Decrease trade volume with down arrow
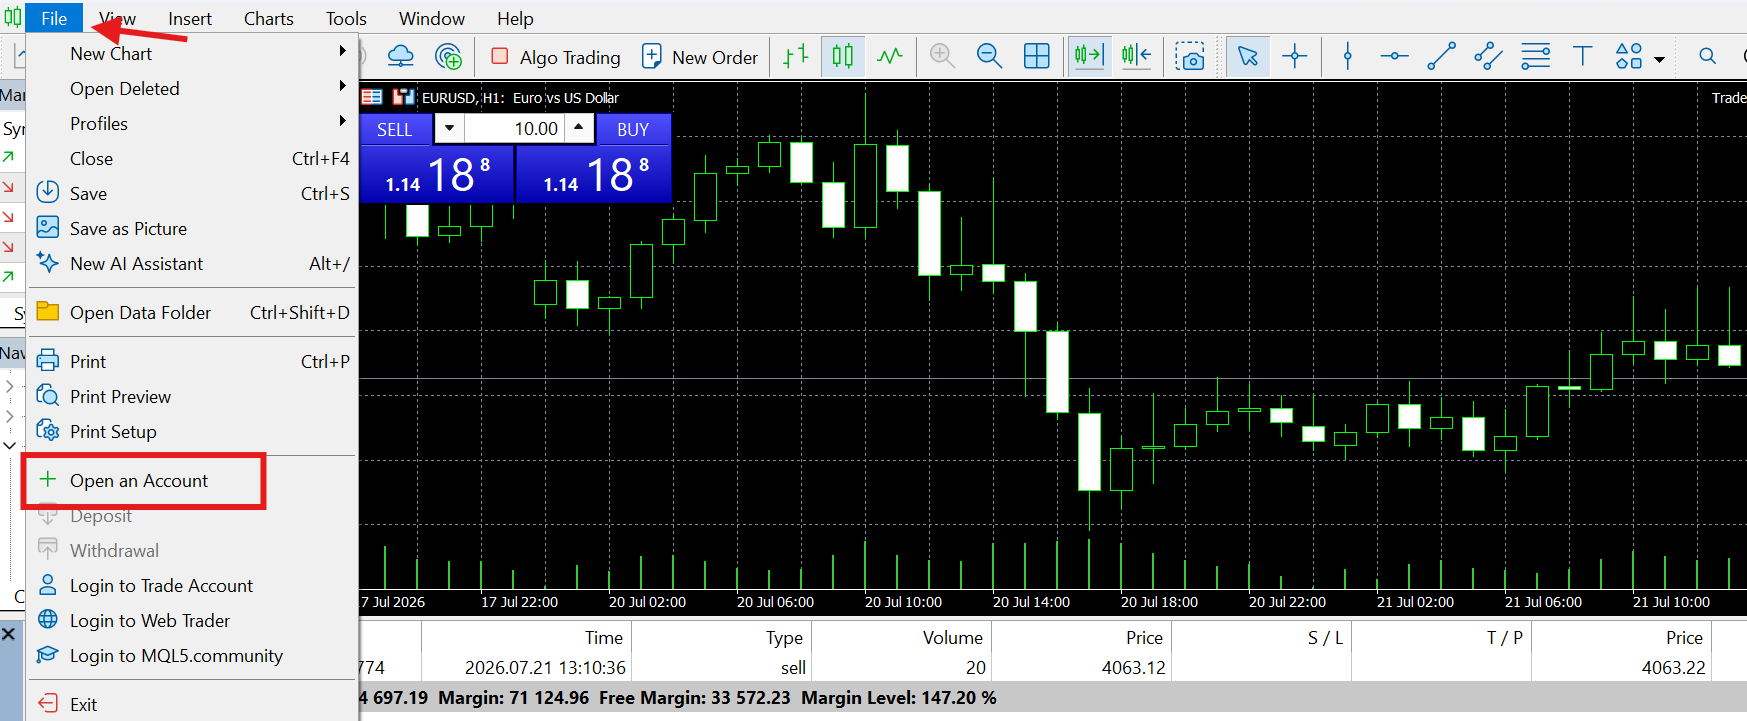 click(449, 128)
